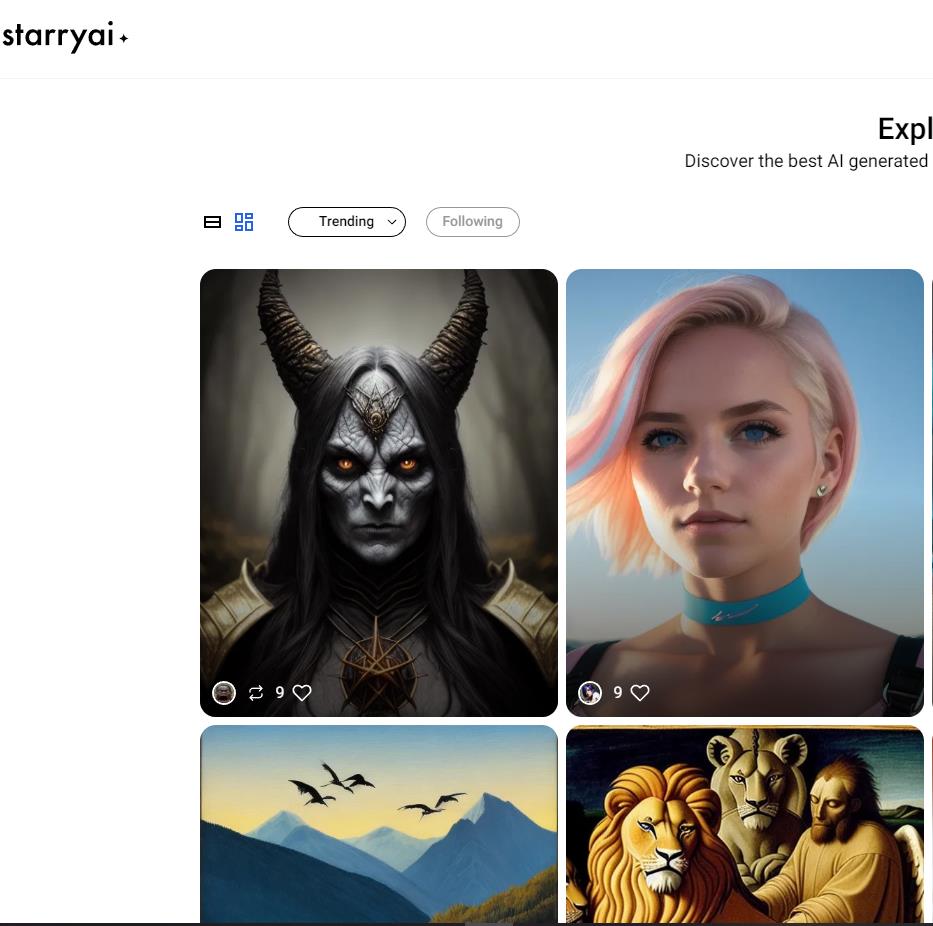Open creator avatar on pink-haired portrait
The height and width of the screenshot is (926, 933).
(590, 693)
